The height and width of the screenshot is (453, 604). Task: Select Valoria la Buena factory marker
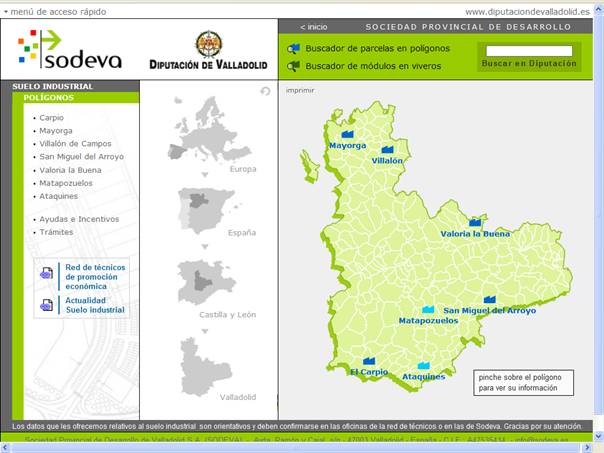tap(474, 222)
